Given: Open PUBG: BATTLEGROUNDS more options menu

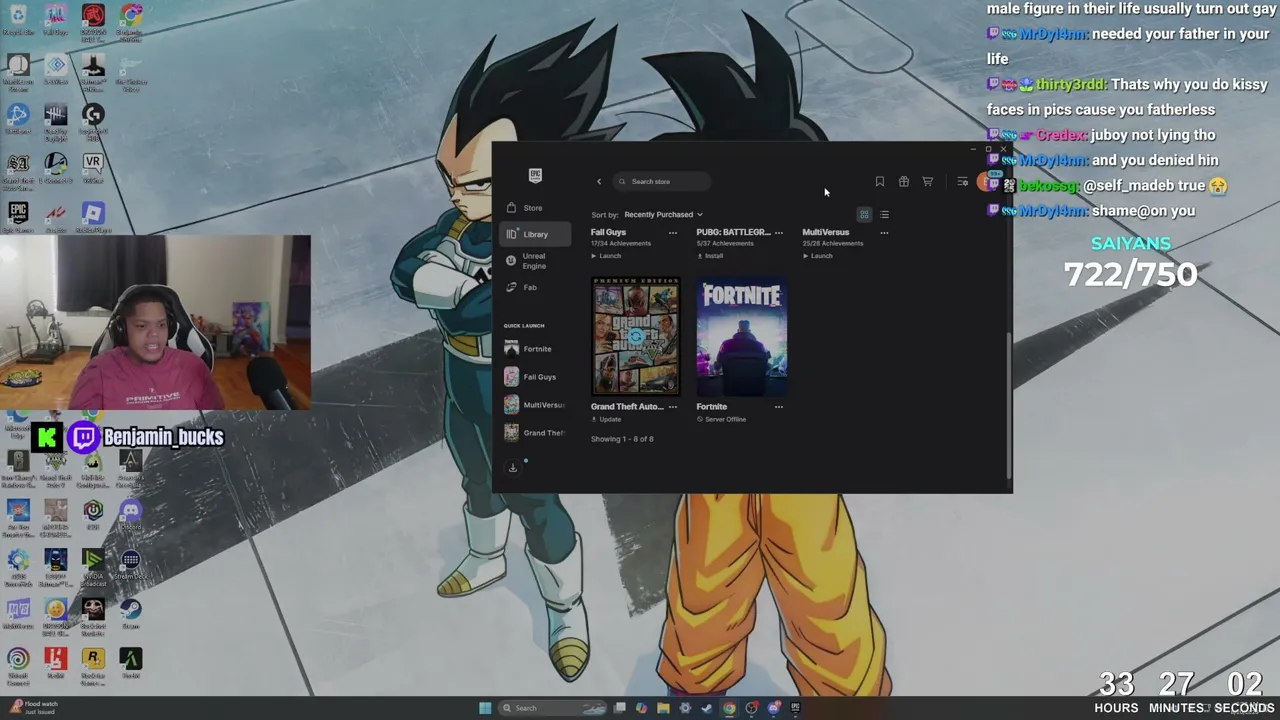Looking at the screenshot, I should coord(778,233).
